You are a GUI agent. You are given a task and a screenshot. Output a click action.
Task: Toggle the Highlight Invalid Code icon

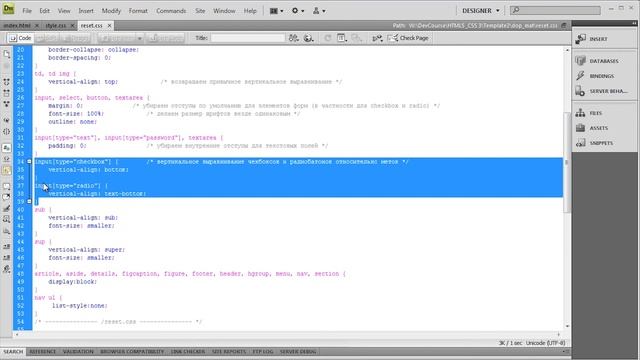click(x=7, y=159)
